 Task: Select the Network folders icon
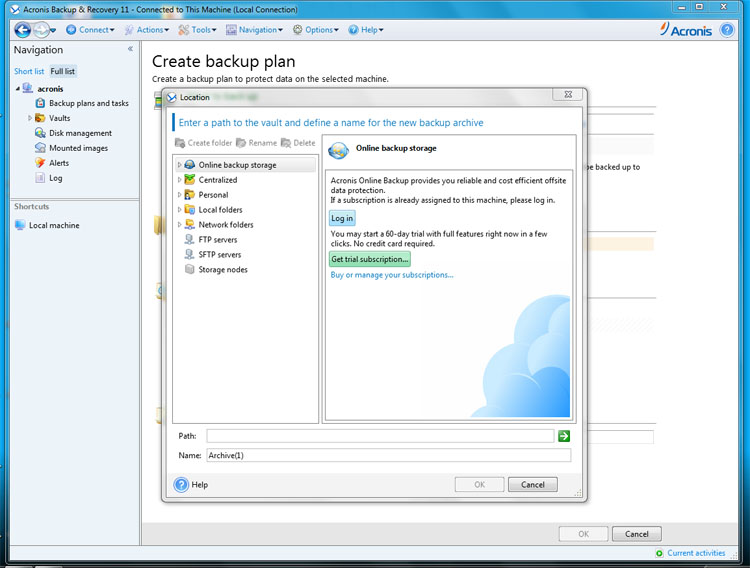click(189, 224)
